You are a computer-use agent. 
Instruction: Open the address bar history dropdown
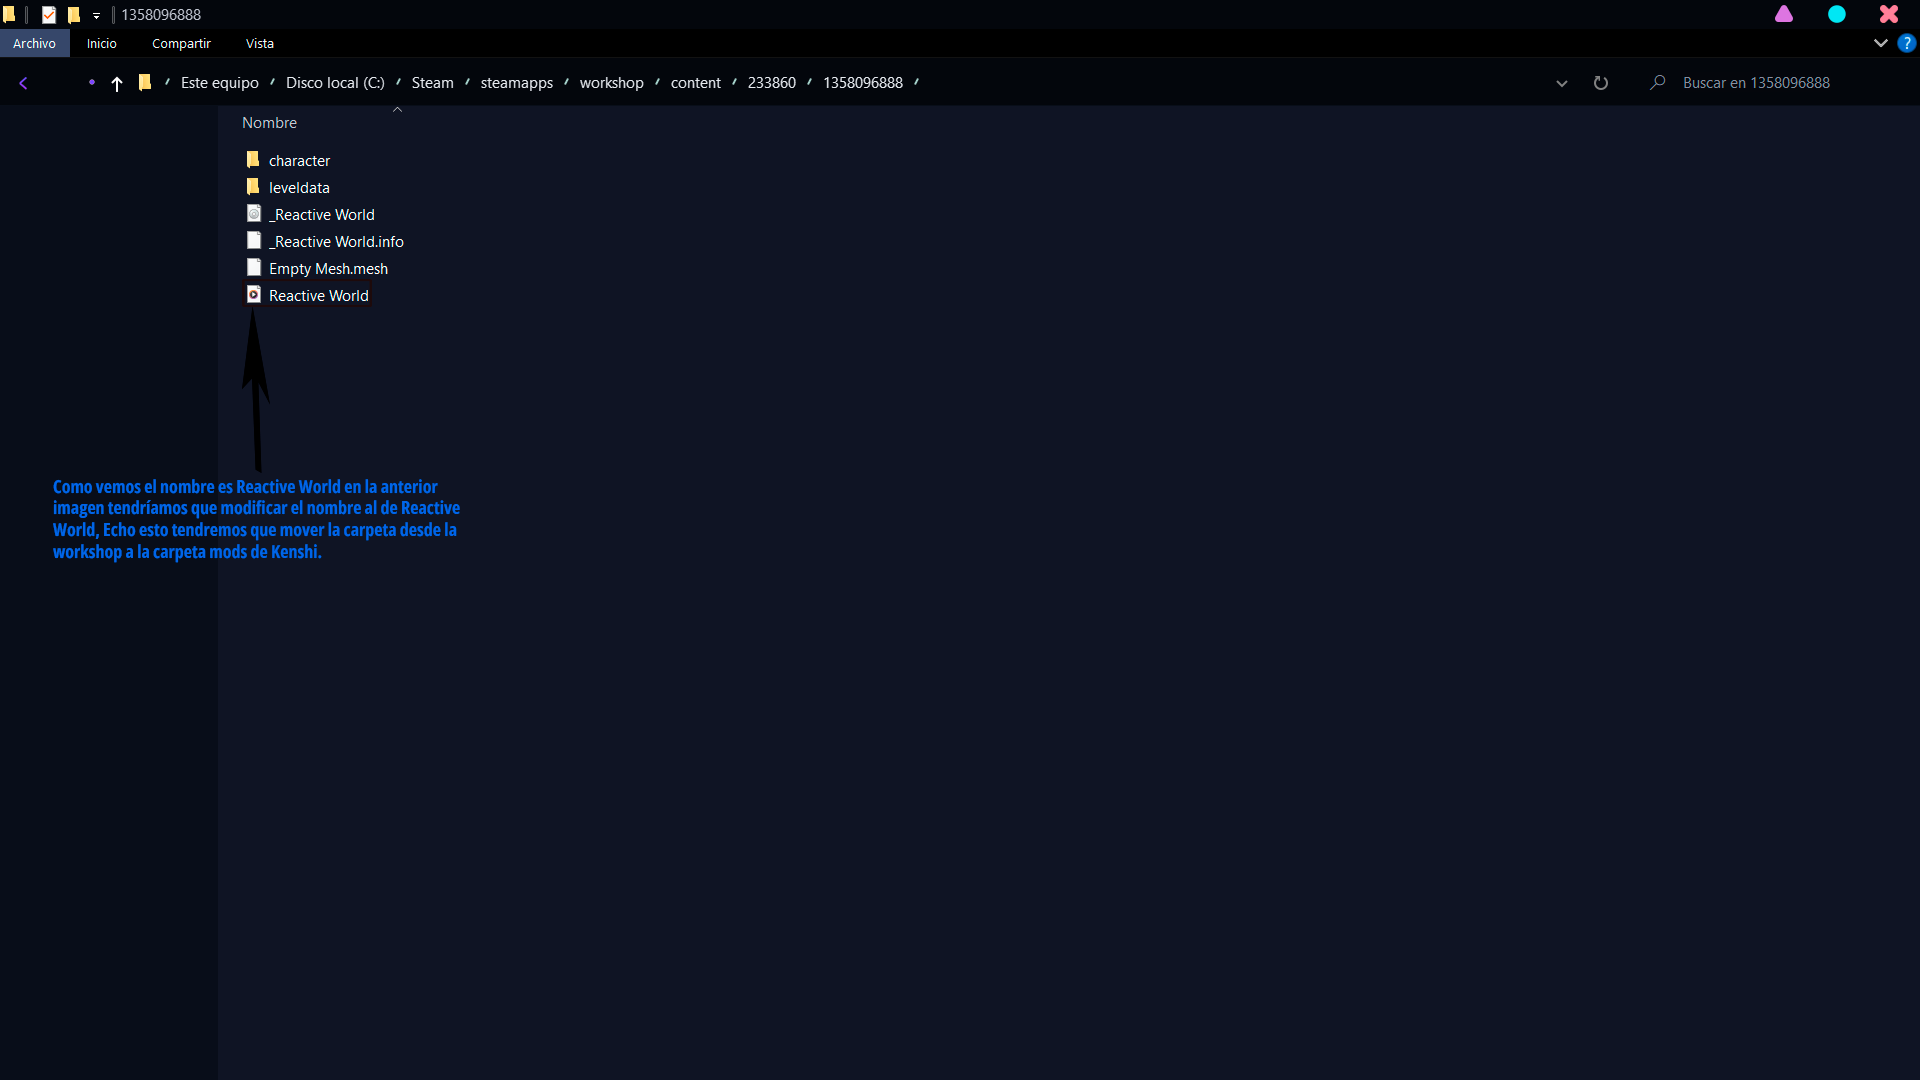1561,83
